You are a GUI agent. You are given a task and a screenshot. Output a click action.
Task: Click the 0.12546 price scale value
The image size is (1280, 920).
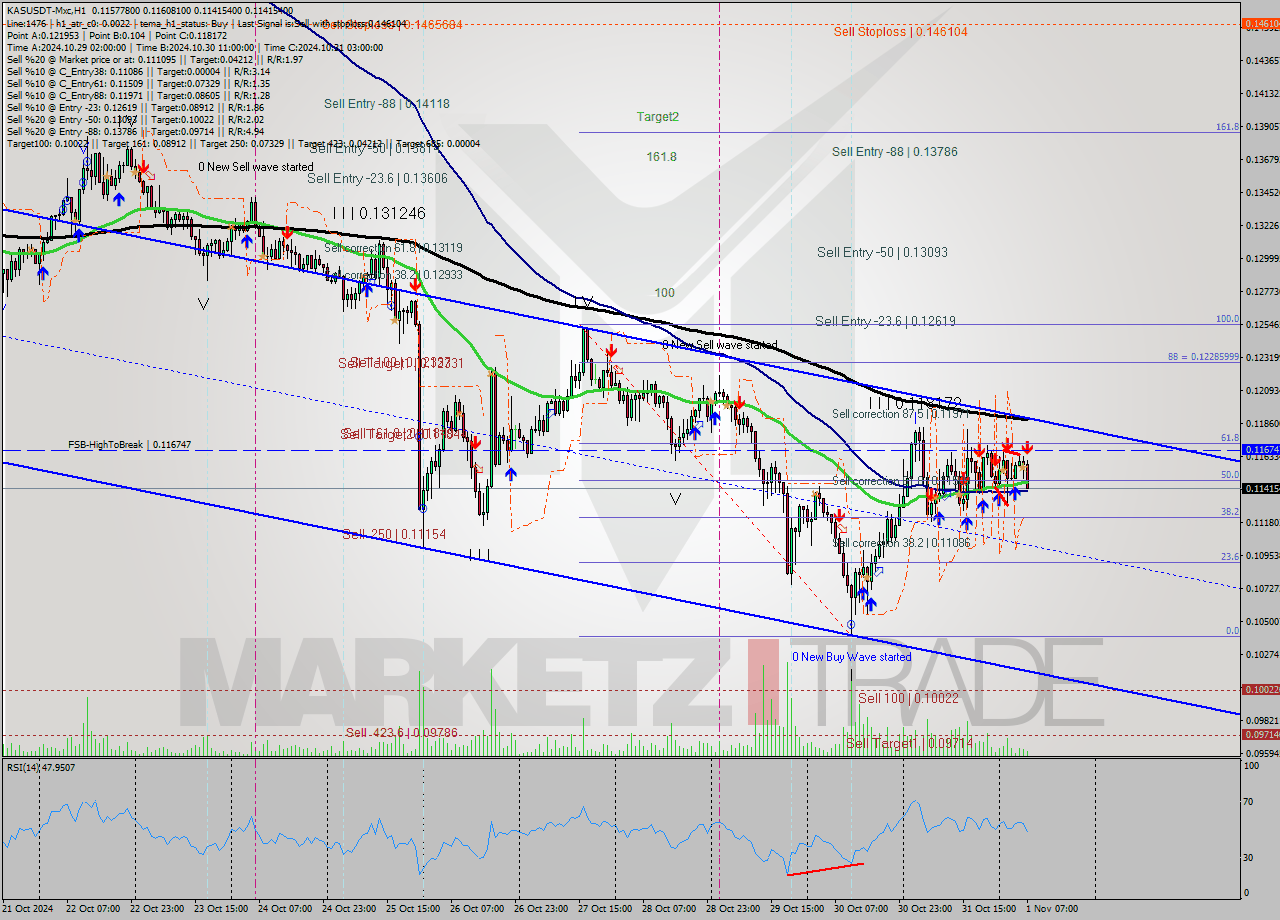1260,324
